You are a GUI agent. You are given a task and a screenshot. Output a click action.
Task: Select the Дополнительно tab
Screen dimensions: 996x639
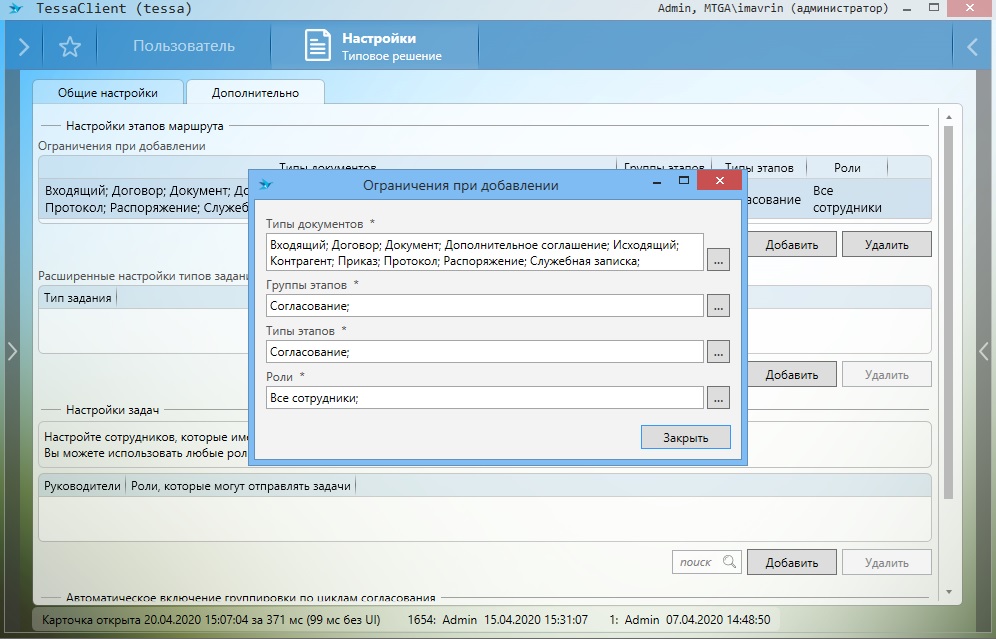tap(255, 93)
